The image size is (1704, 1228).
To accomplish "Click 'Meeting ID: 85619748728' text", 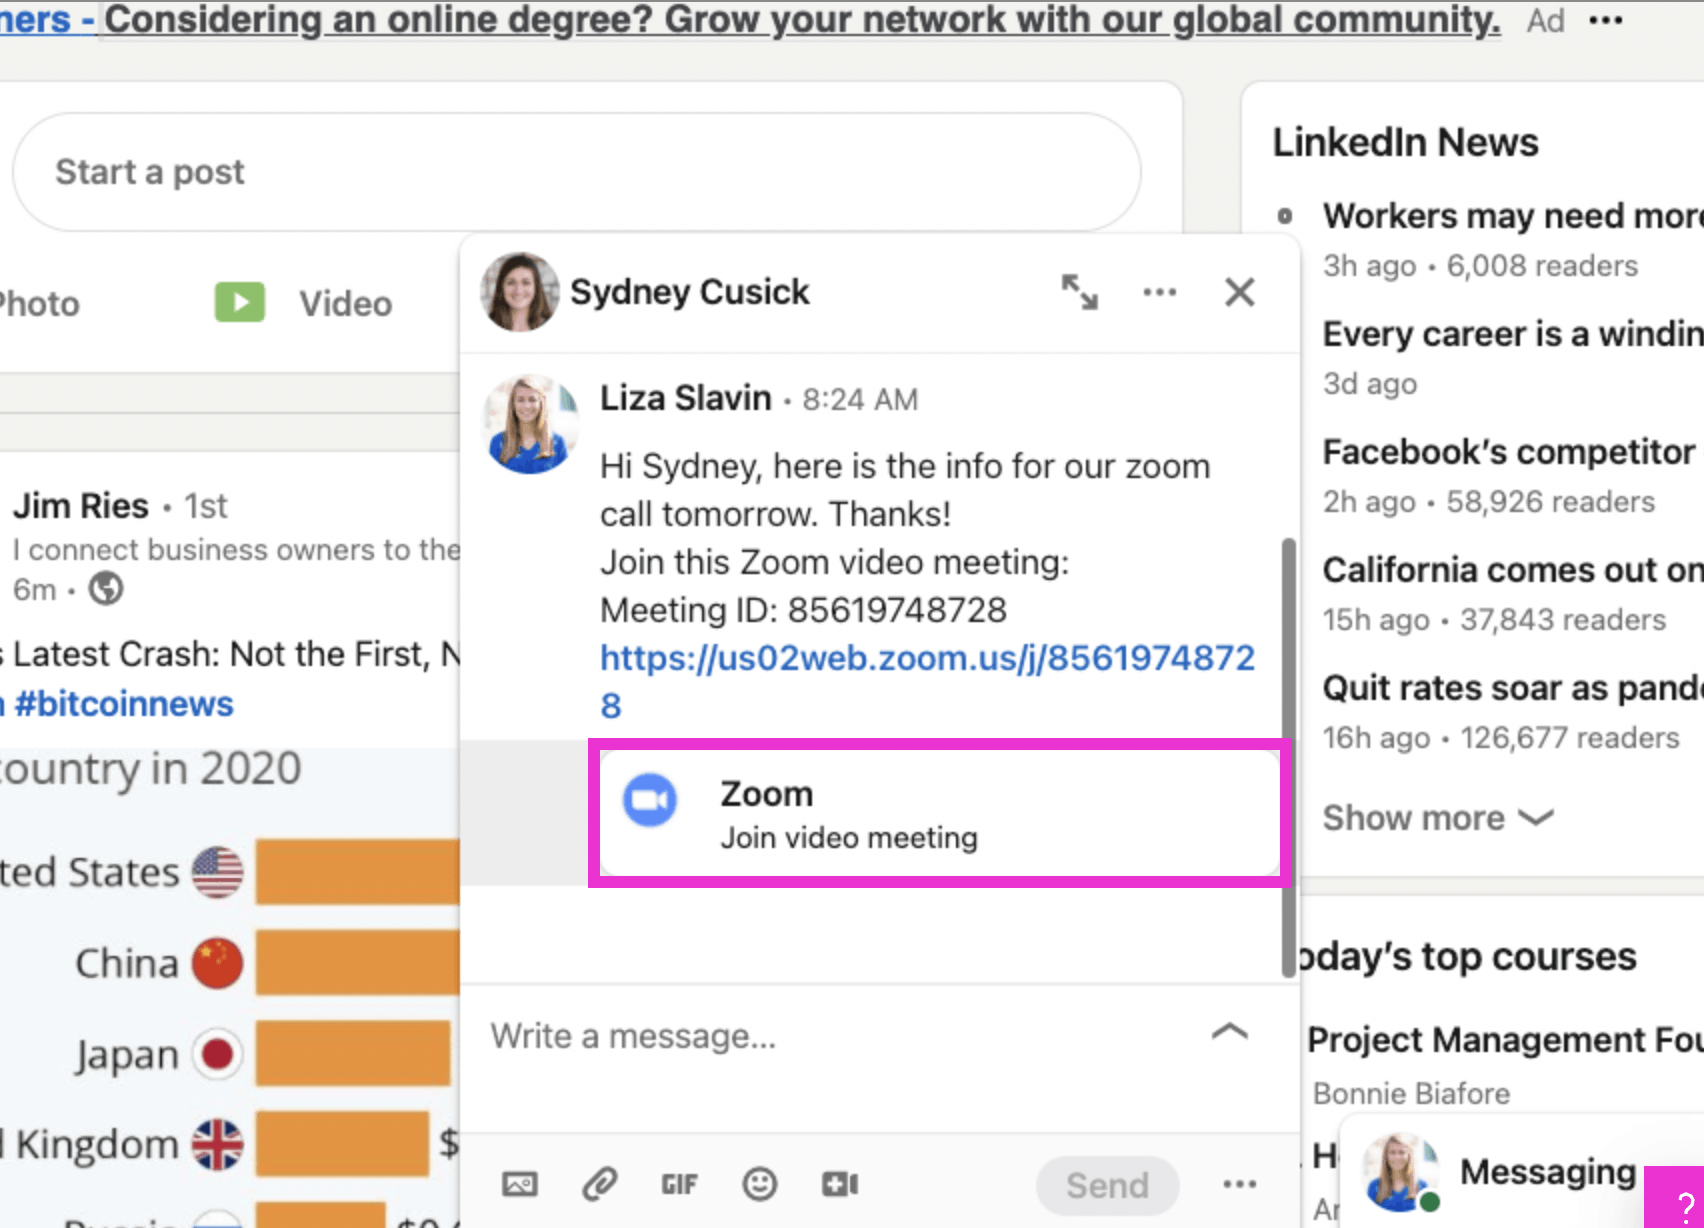I will pos(803,610).
